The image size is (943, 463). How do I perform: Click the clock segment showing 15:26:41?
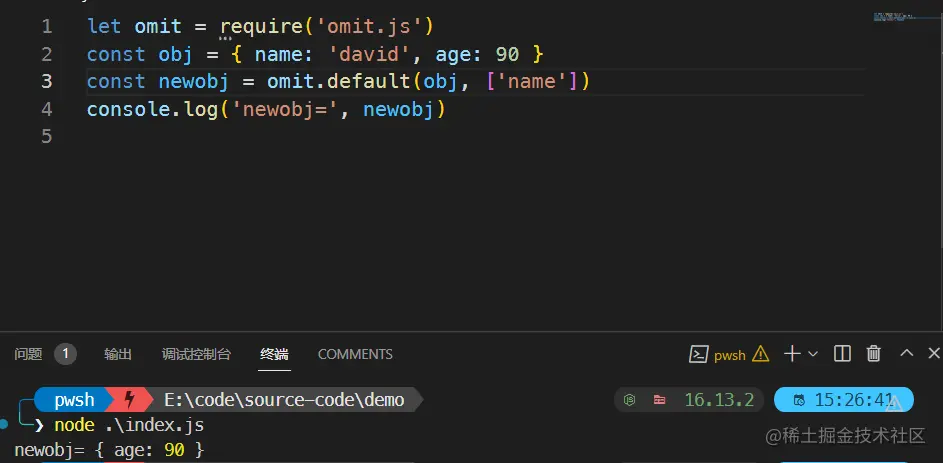pyautogui.click(x=843, y=399)
